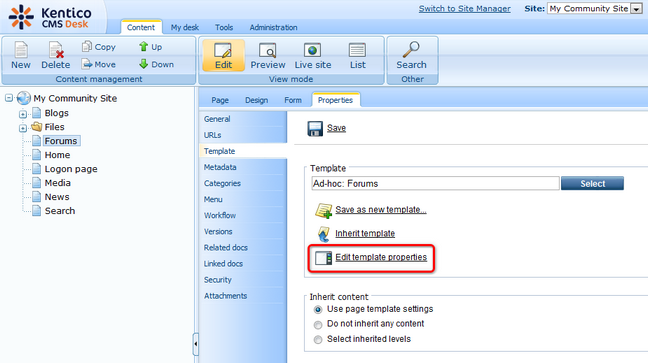Open the Search magnifier tool
The height and width of the screenshot is (363, 648).
(x=411, y=55)
